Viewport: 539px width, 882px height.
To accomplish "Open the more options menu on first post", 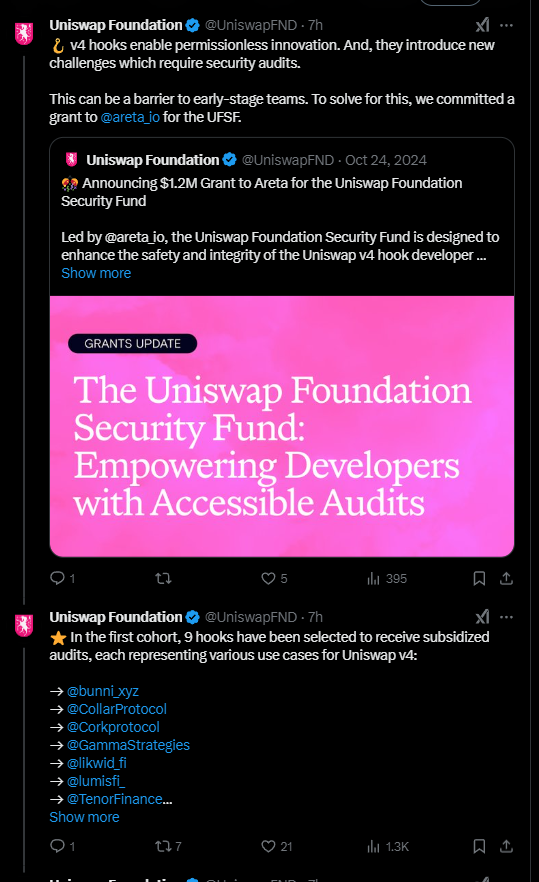I will pos(506,25).
